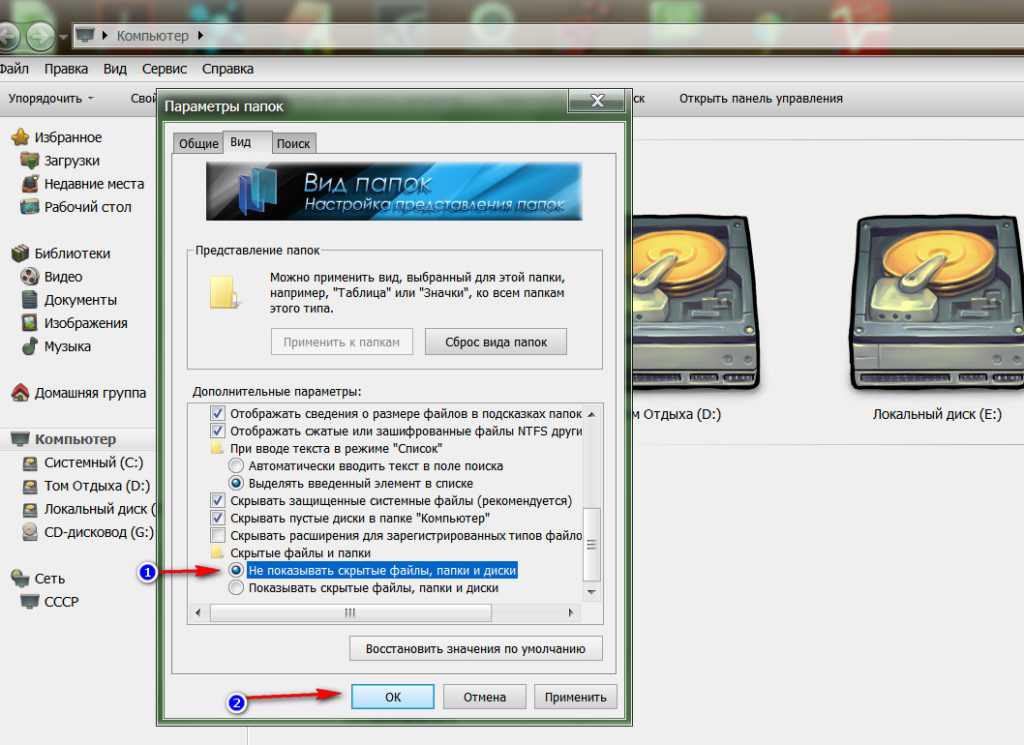
Task: Click the address bar arrow after Компьютер
Action: (200, 36)
